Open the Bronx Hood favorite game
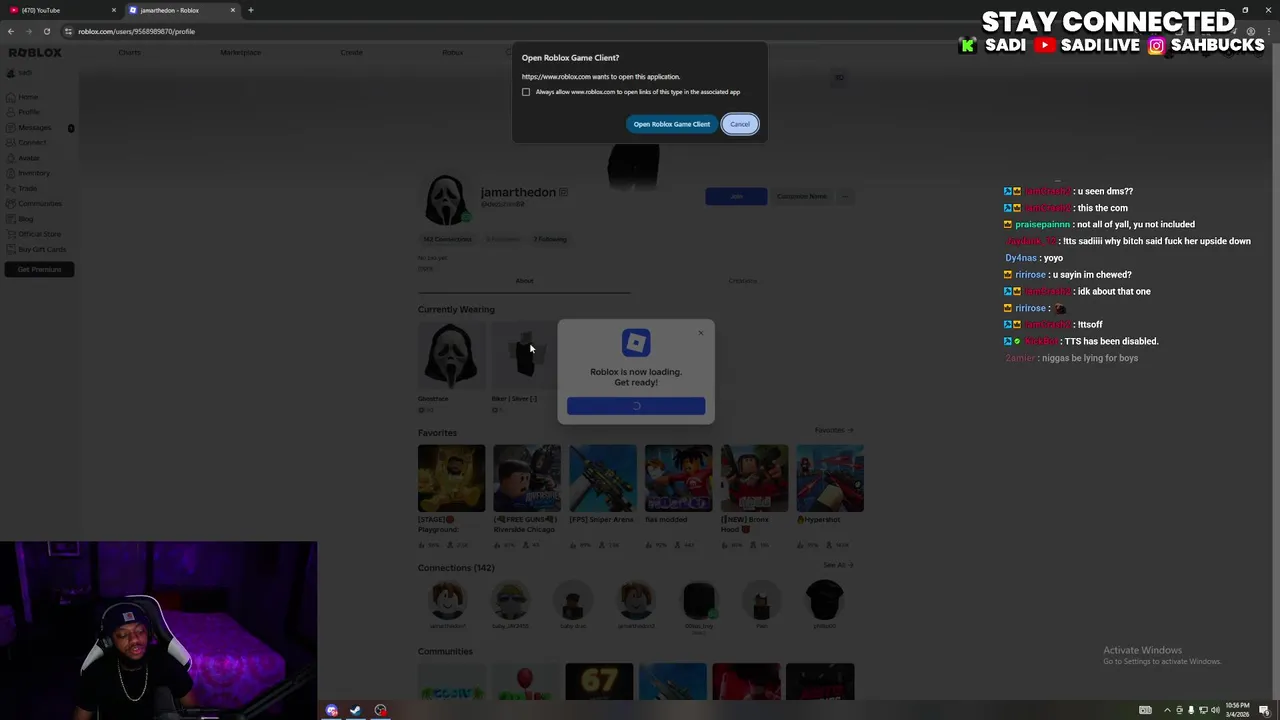Image resolution: width=1280 pixels, height=720 pixels. 754,478
